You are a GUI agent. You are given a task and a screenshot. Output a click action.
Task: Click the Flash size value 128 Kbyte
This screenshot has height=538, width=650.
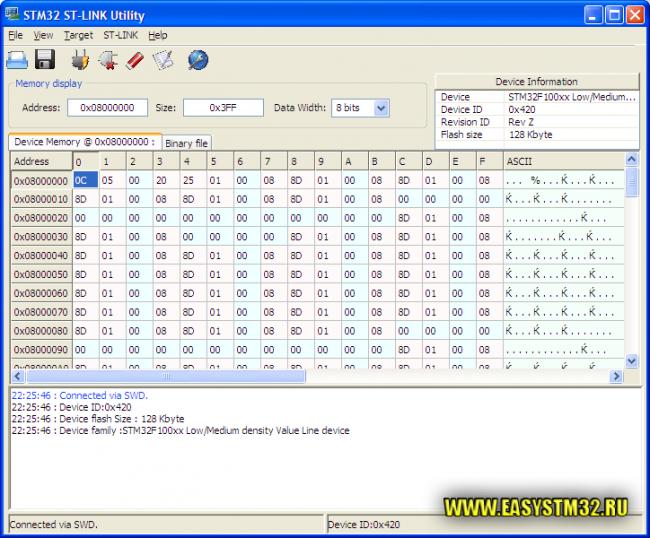[530, 135]
